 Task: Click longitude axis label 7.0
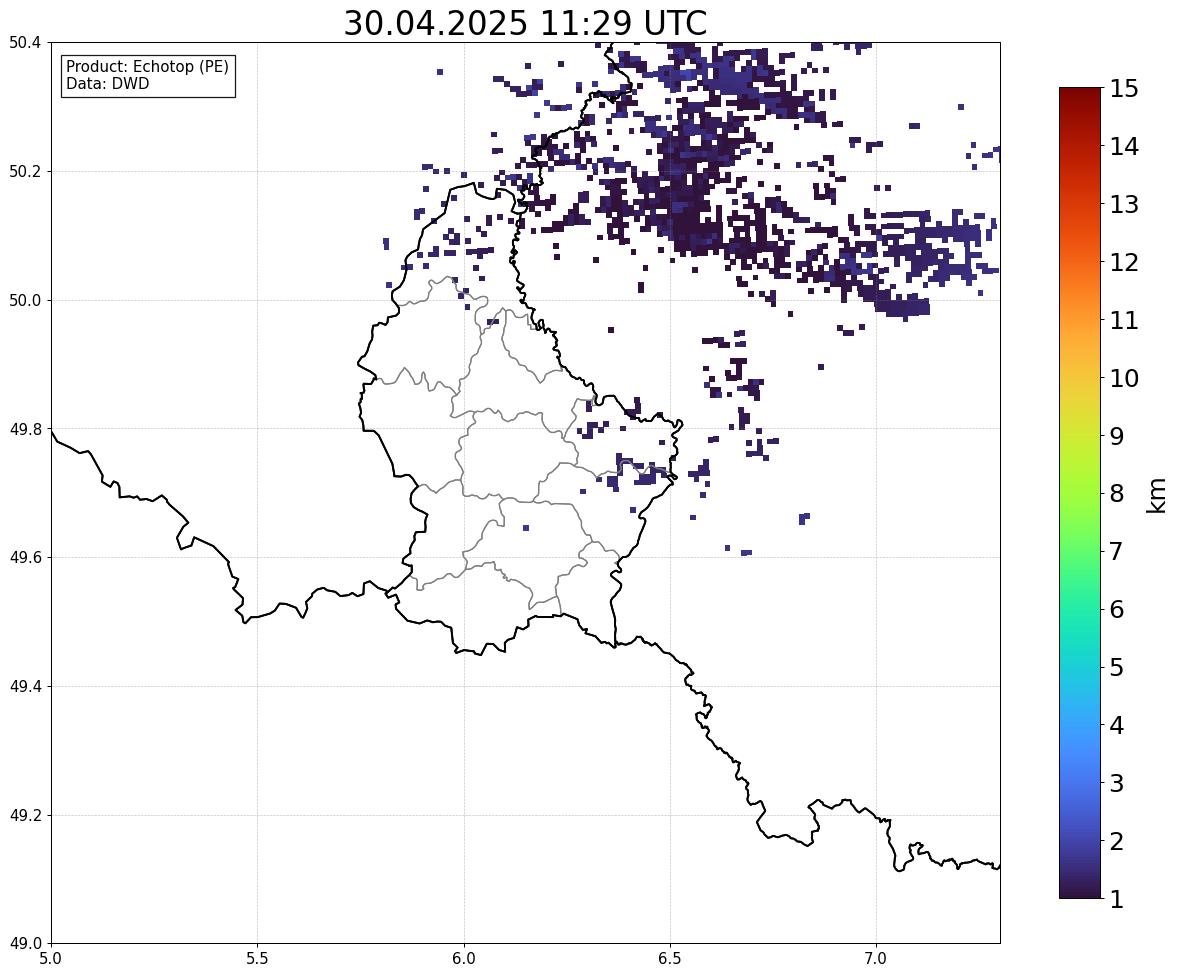pos(876,959)
